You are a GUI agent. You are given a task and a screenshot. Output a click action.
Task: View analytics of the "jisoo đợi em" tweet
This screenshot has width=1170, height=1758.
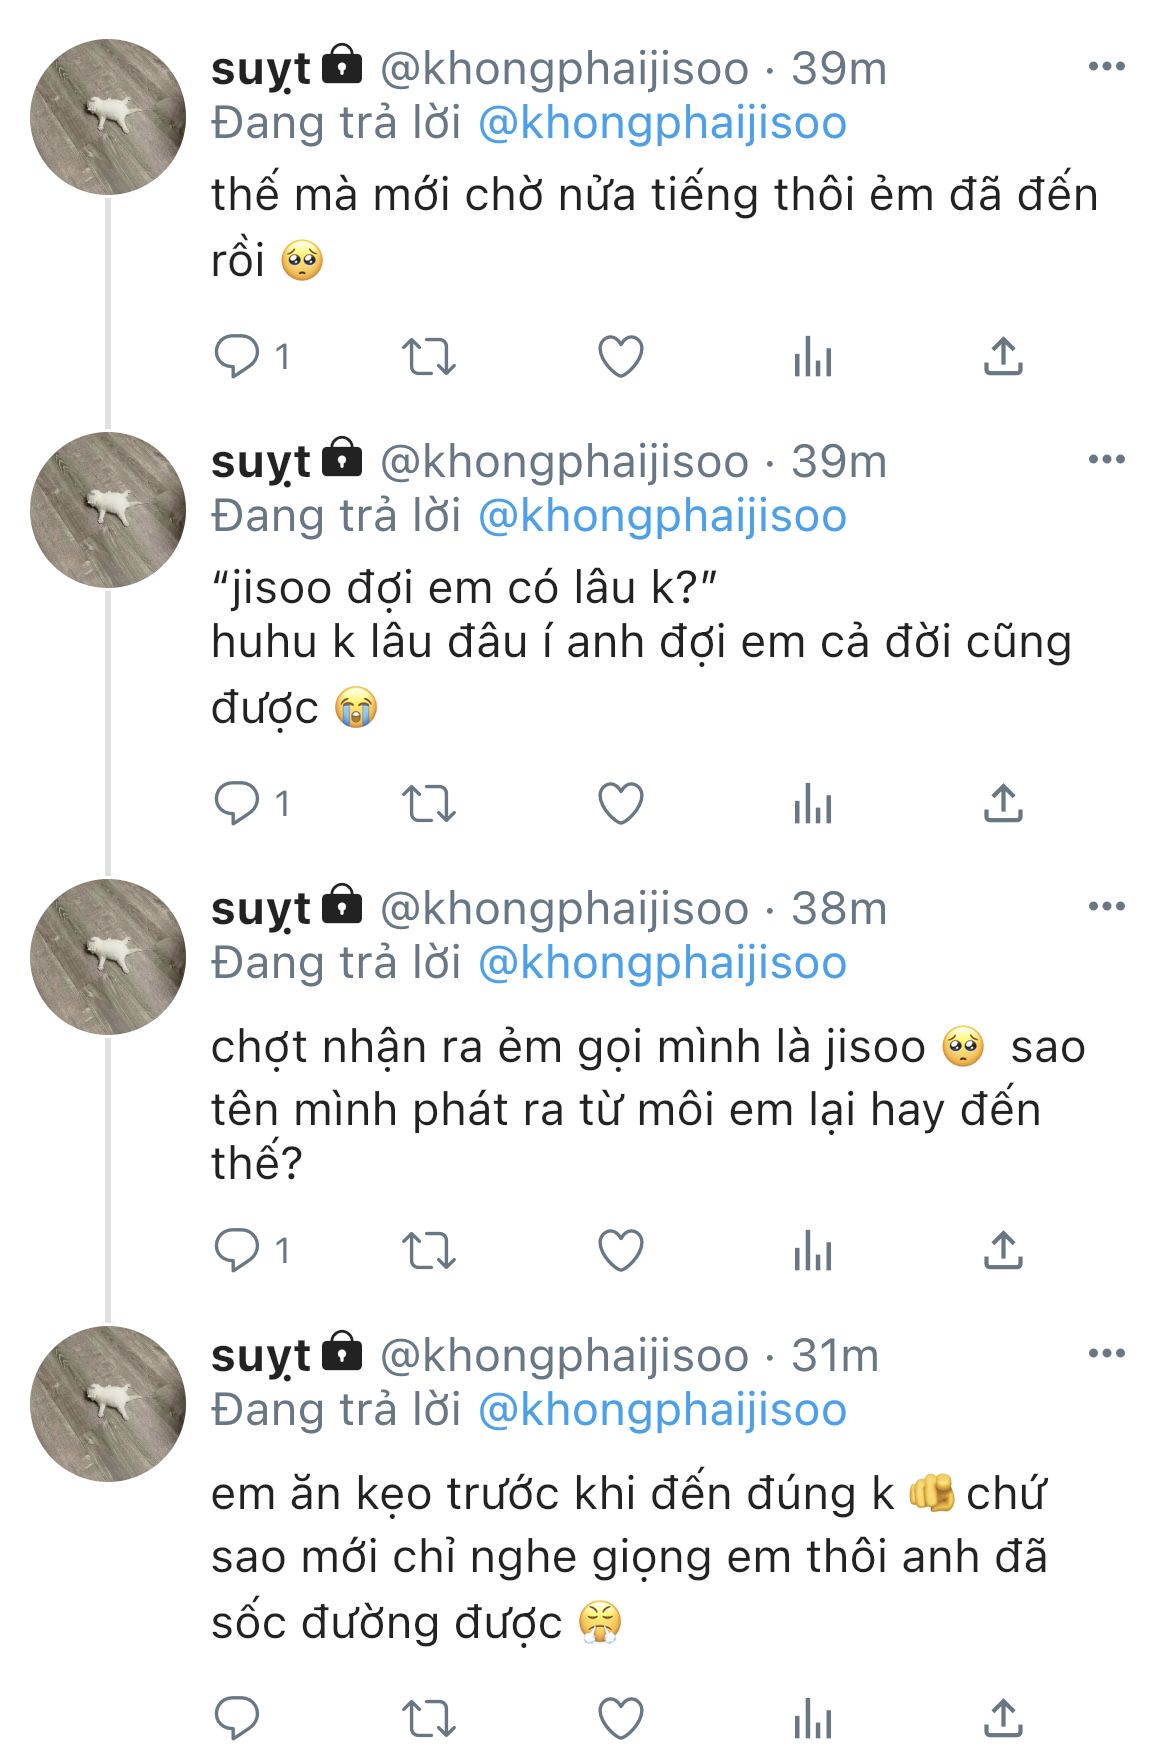pos(812,804)
